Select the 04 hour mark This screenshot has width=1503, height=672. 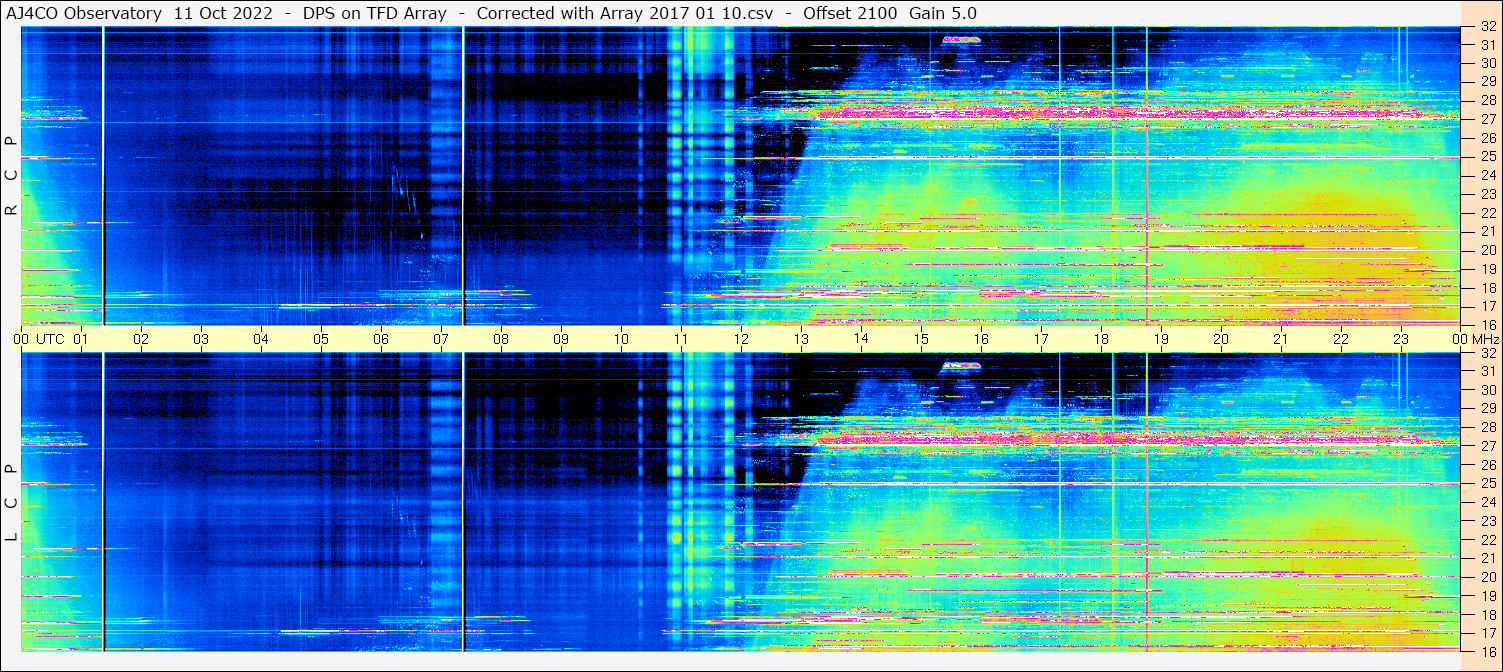(x=261, y=340)
